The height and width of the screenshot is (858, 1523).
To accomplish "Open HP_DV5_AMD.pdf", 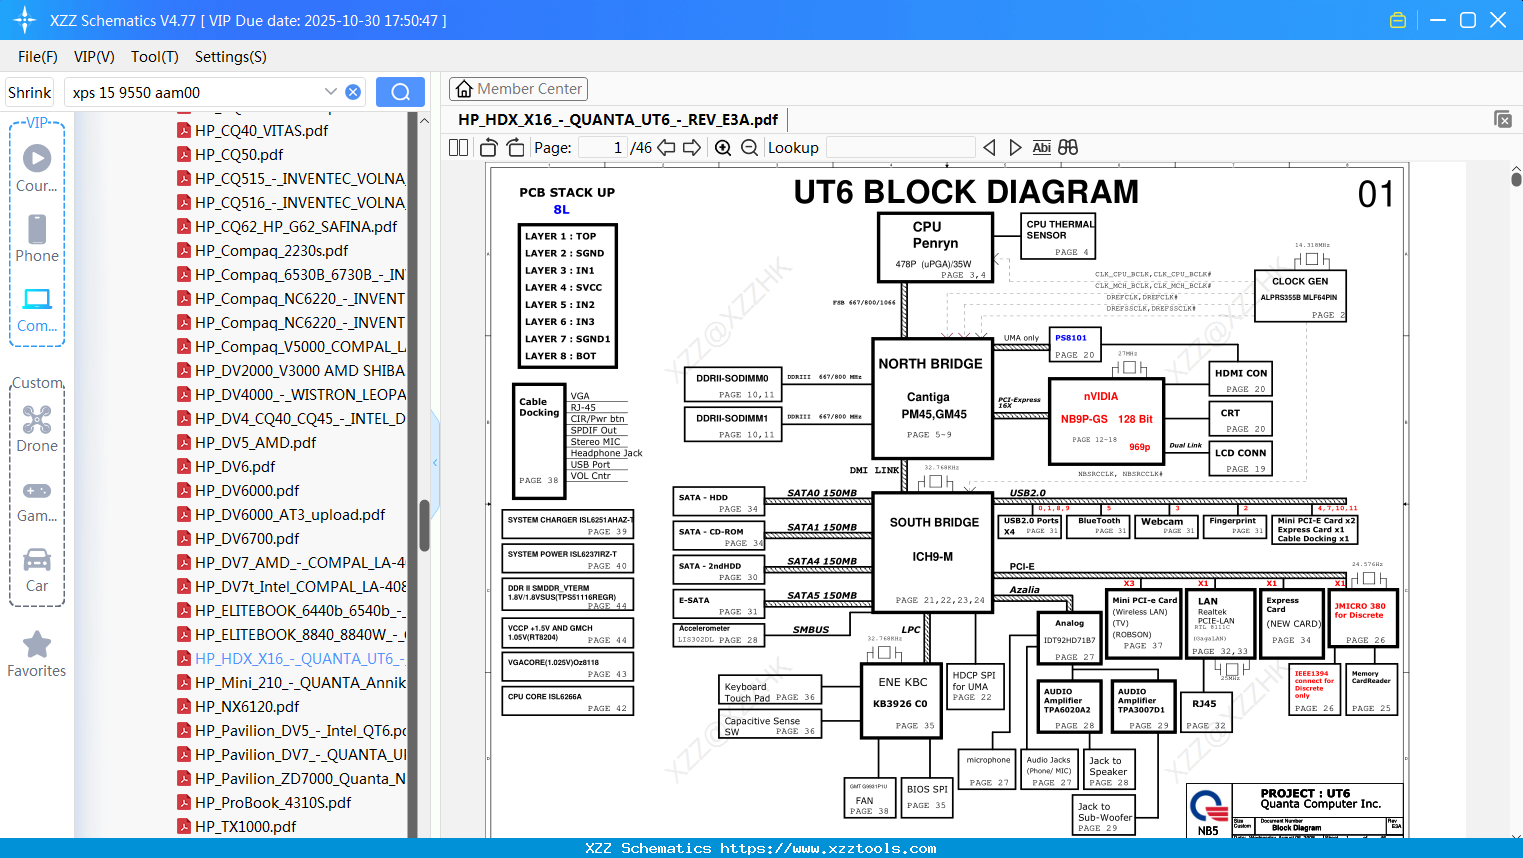I will click(255, 442).
